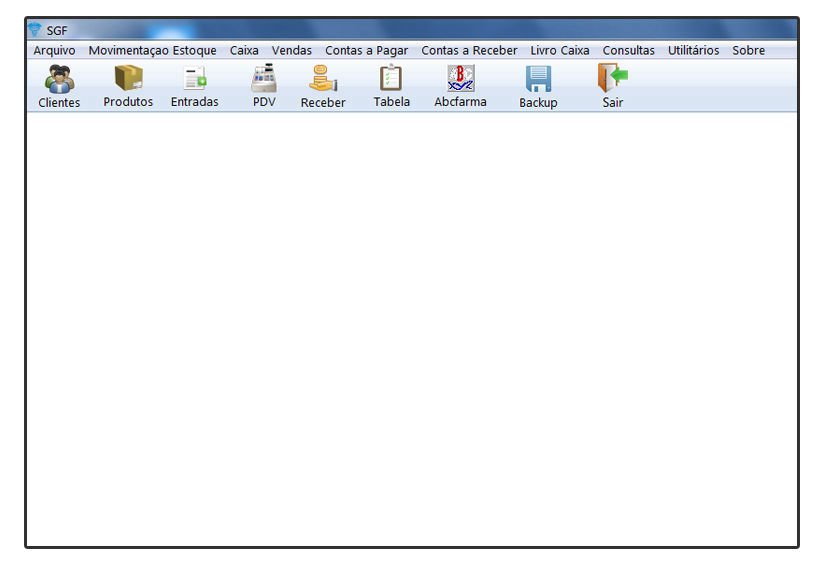Open the Movimentaçao Estoque menu
This screenshot has height=564, width=824.
click(x=152, y=50)
